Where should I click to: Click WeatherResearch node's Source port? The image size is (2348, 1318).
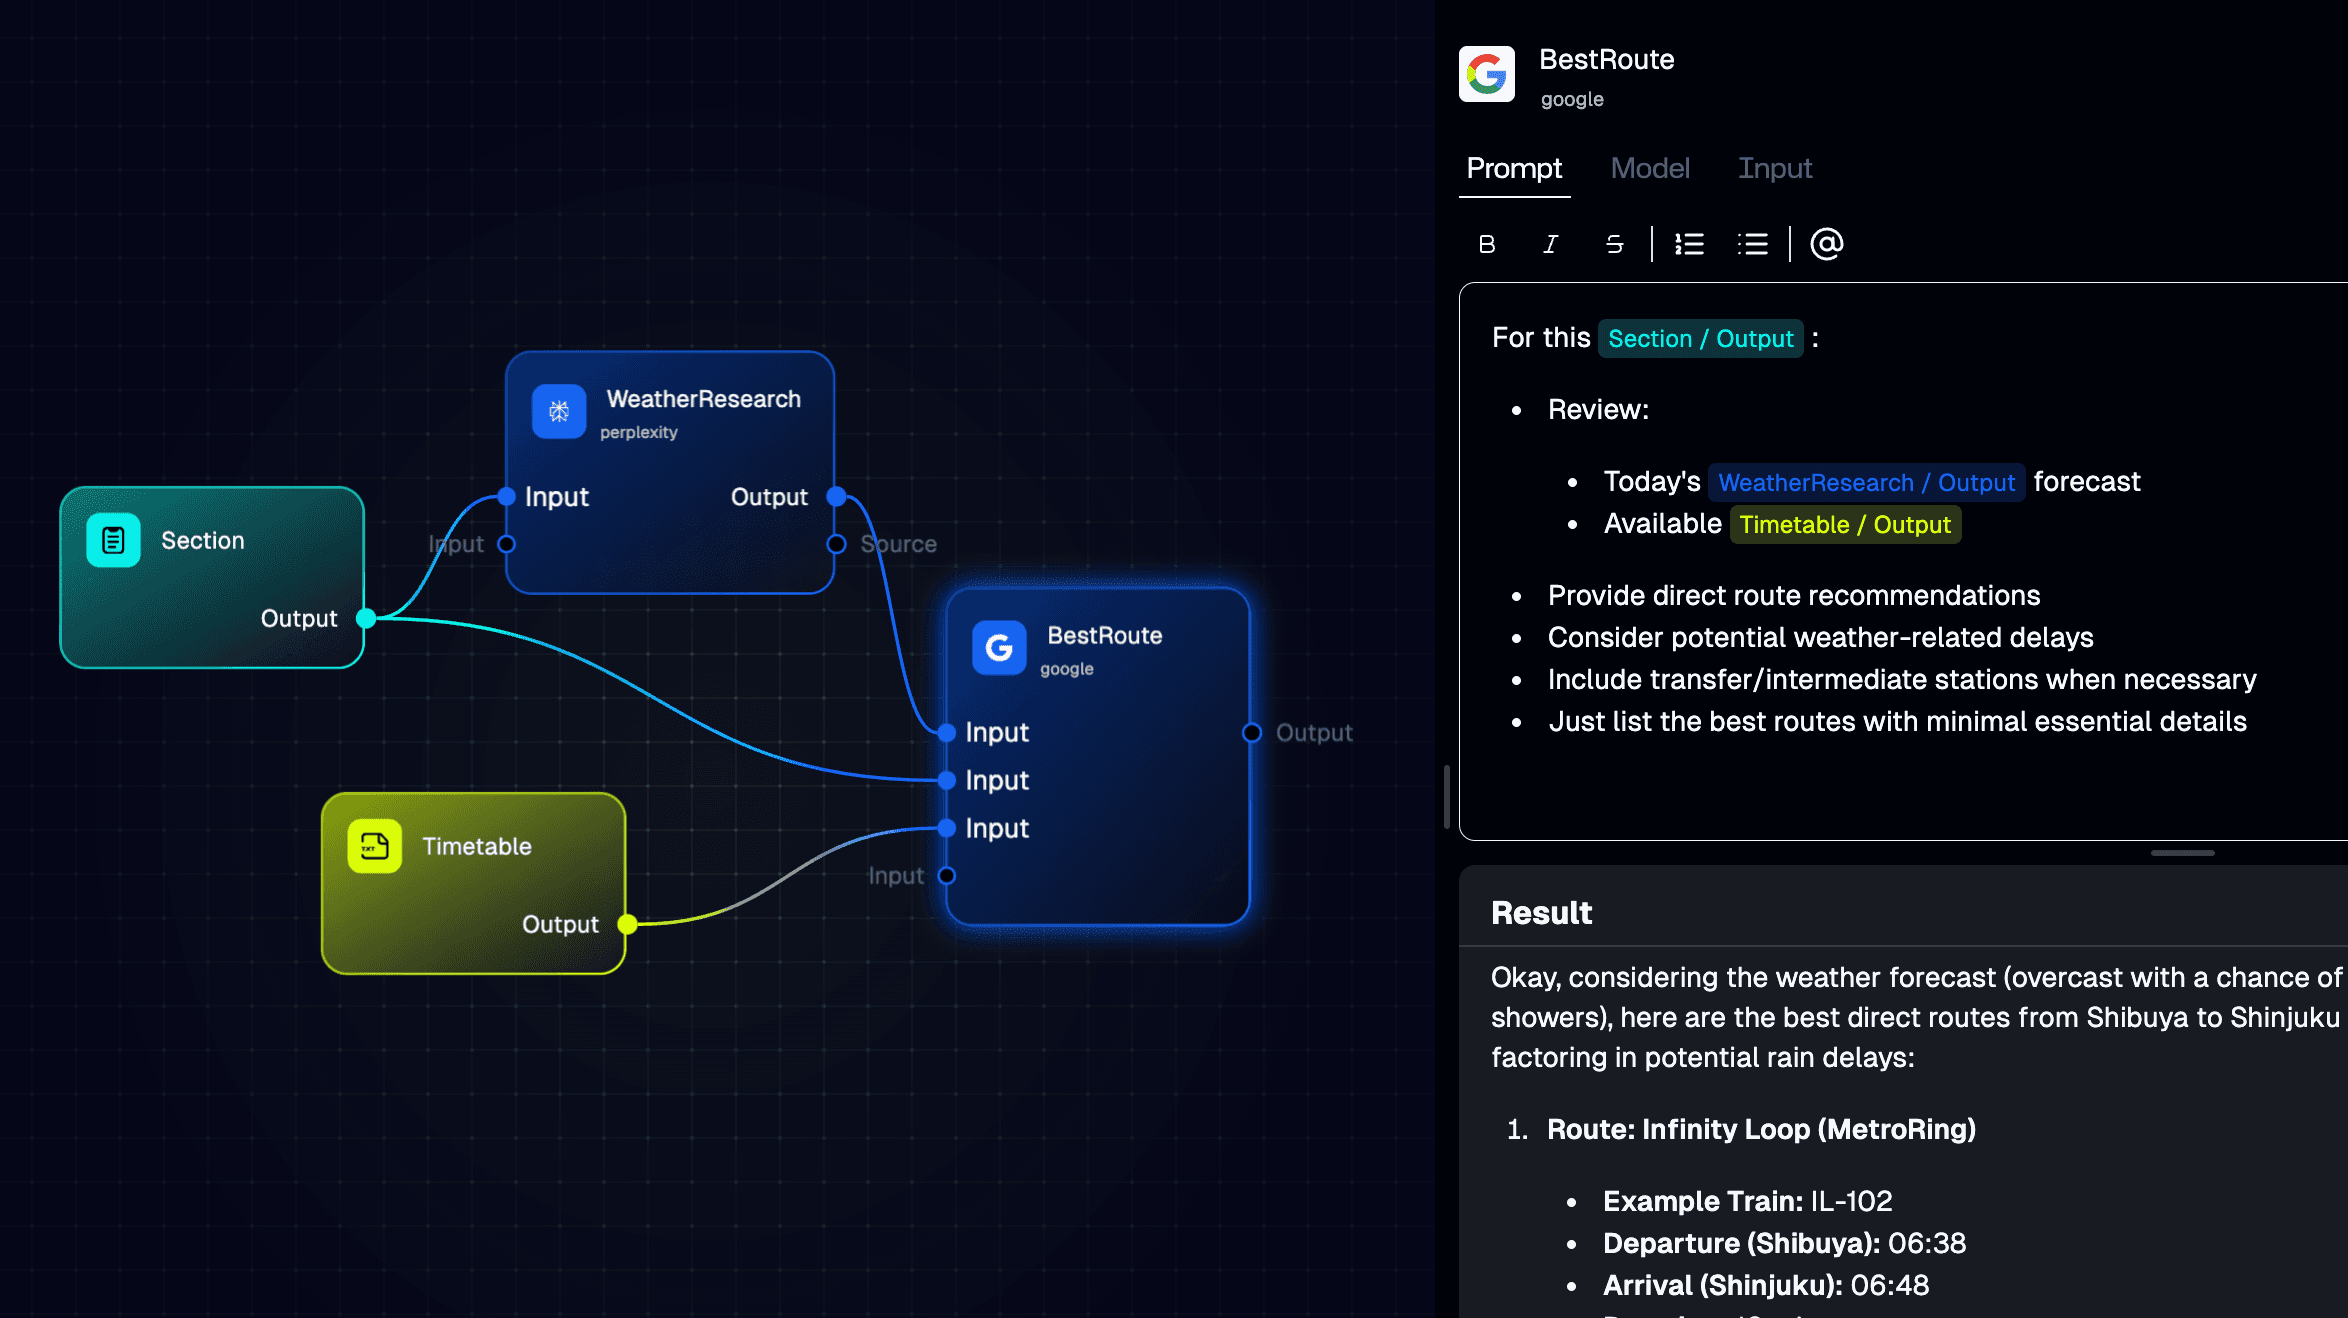click(x=837, y=544)
